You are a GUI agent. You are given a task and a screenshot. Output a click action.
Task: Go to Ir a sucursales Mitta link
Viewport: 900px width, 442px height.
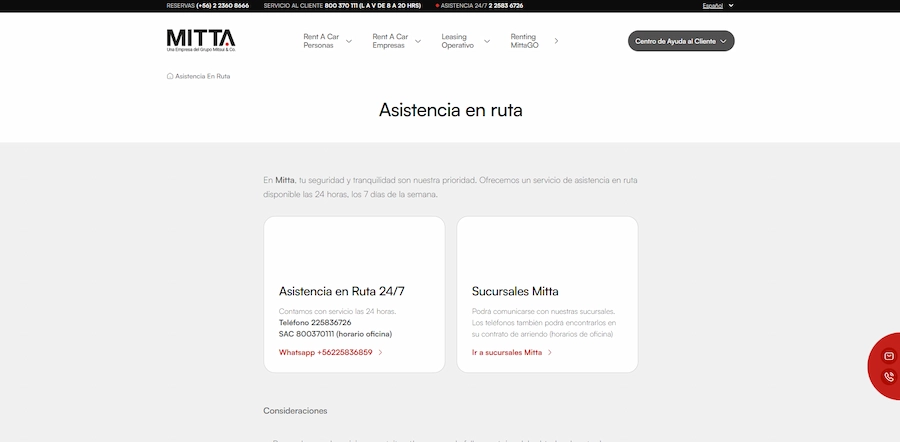coord(507,352)
